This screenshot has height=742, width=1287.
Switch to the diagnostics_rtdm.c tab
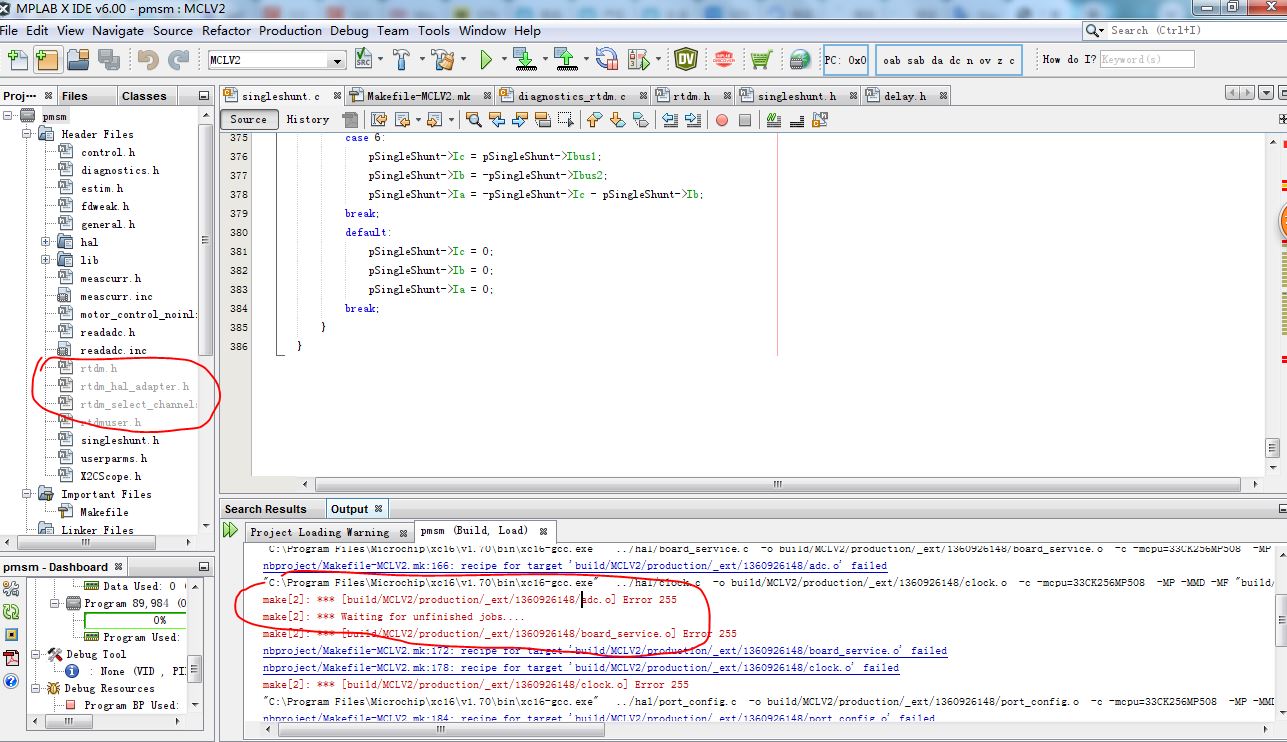572,96
